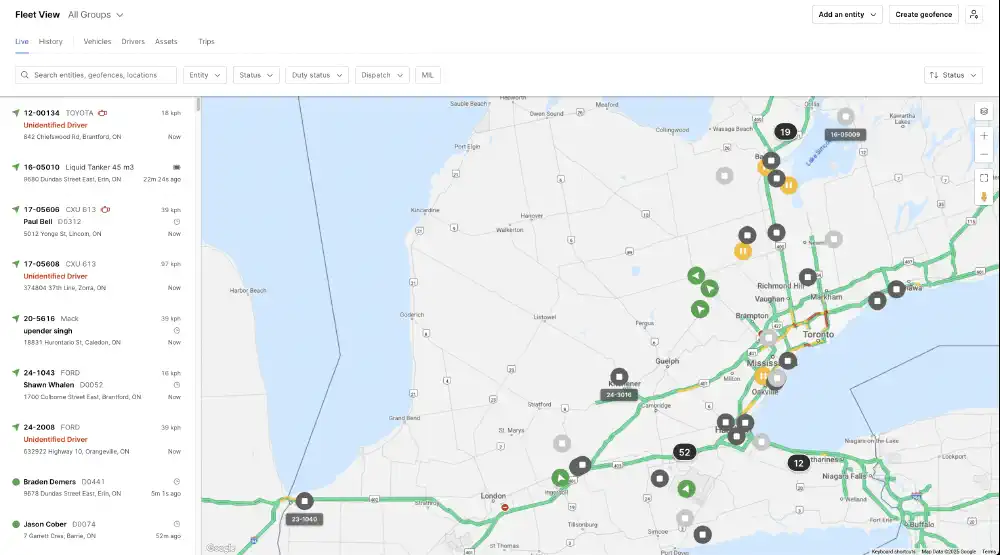
Task: Click the Create geofence button
Action: (924, 15)
